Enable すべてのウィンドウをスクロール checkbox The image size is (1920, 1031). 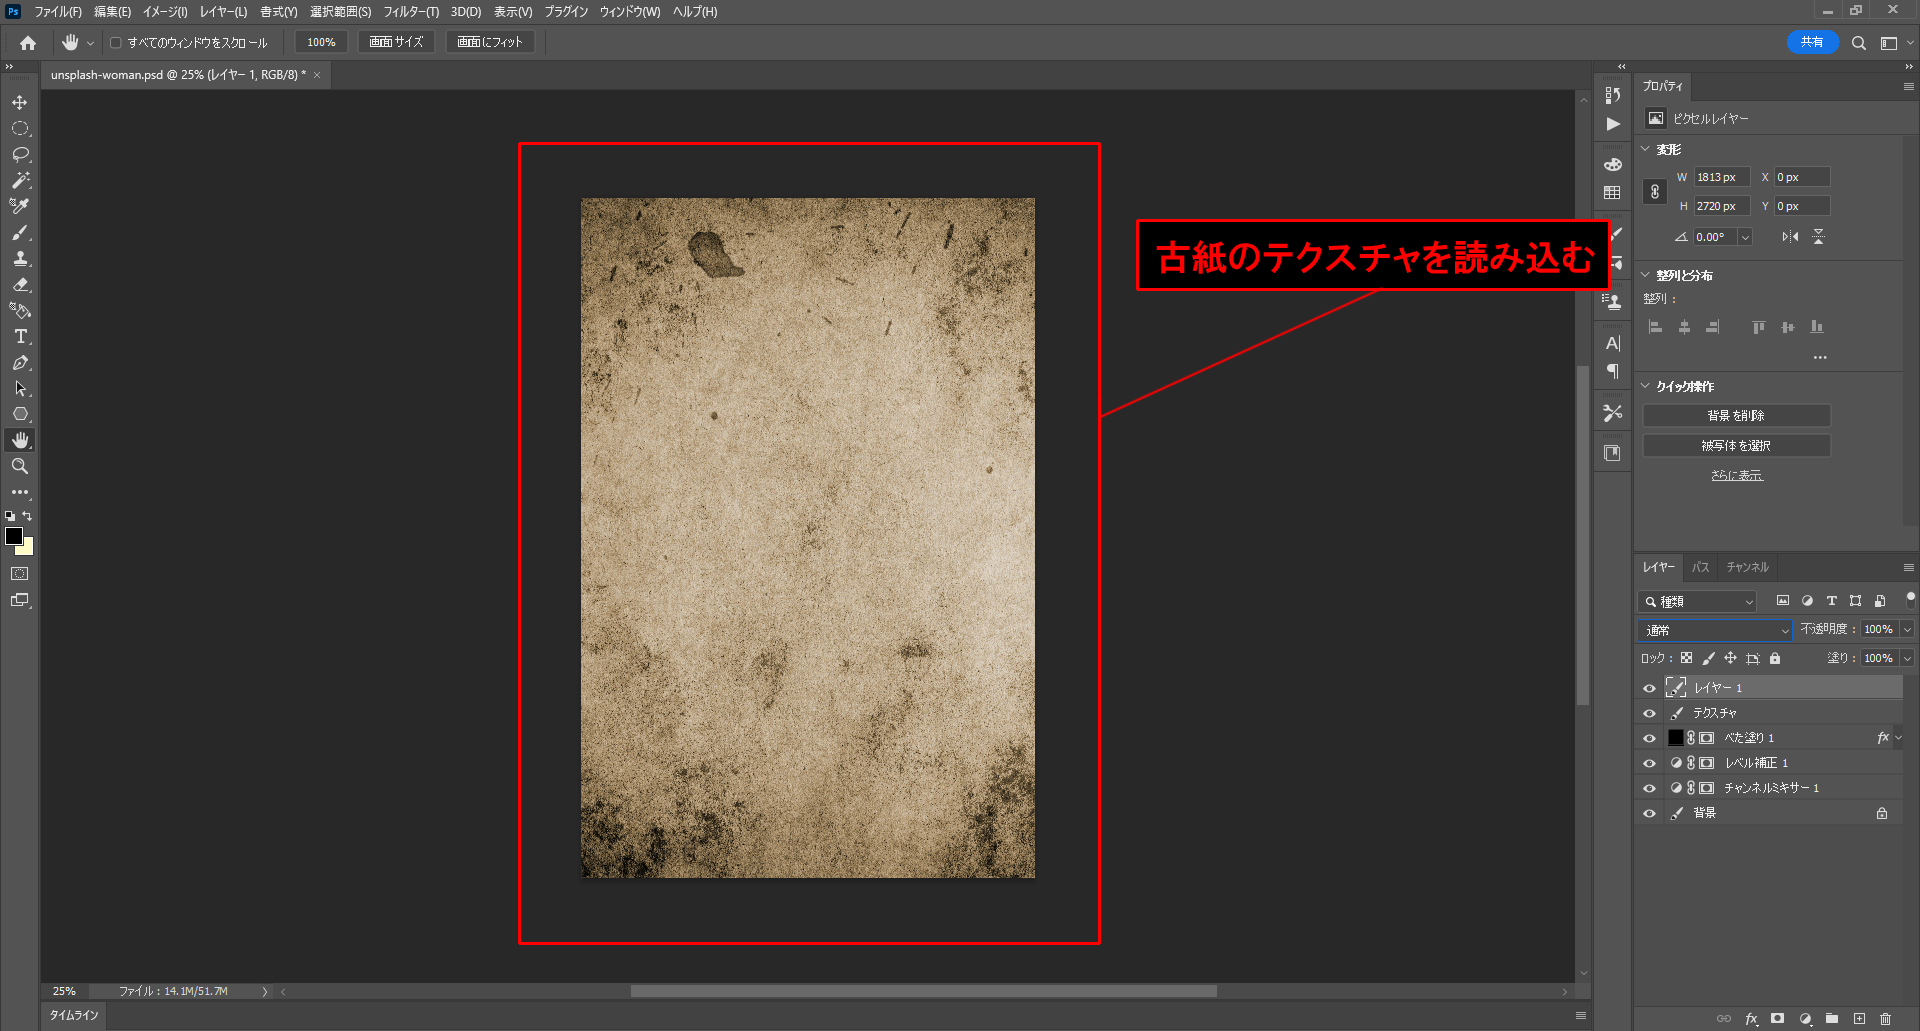click(116, 43)
